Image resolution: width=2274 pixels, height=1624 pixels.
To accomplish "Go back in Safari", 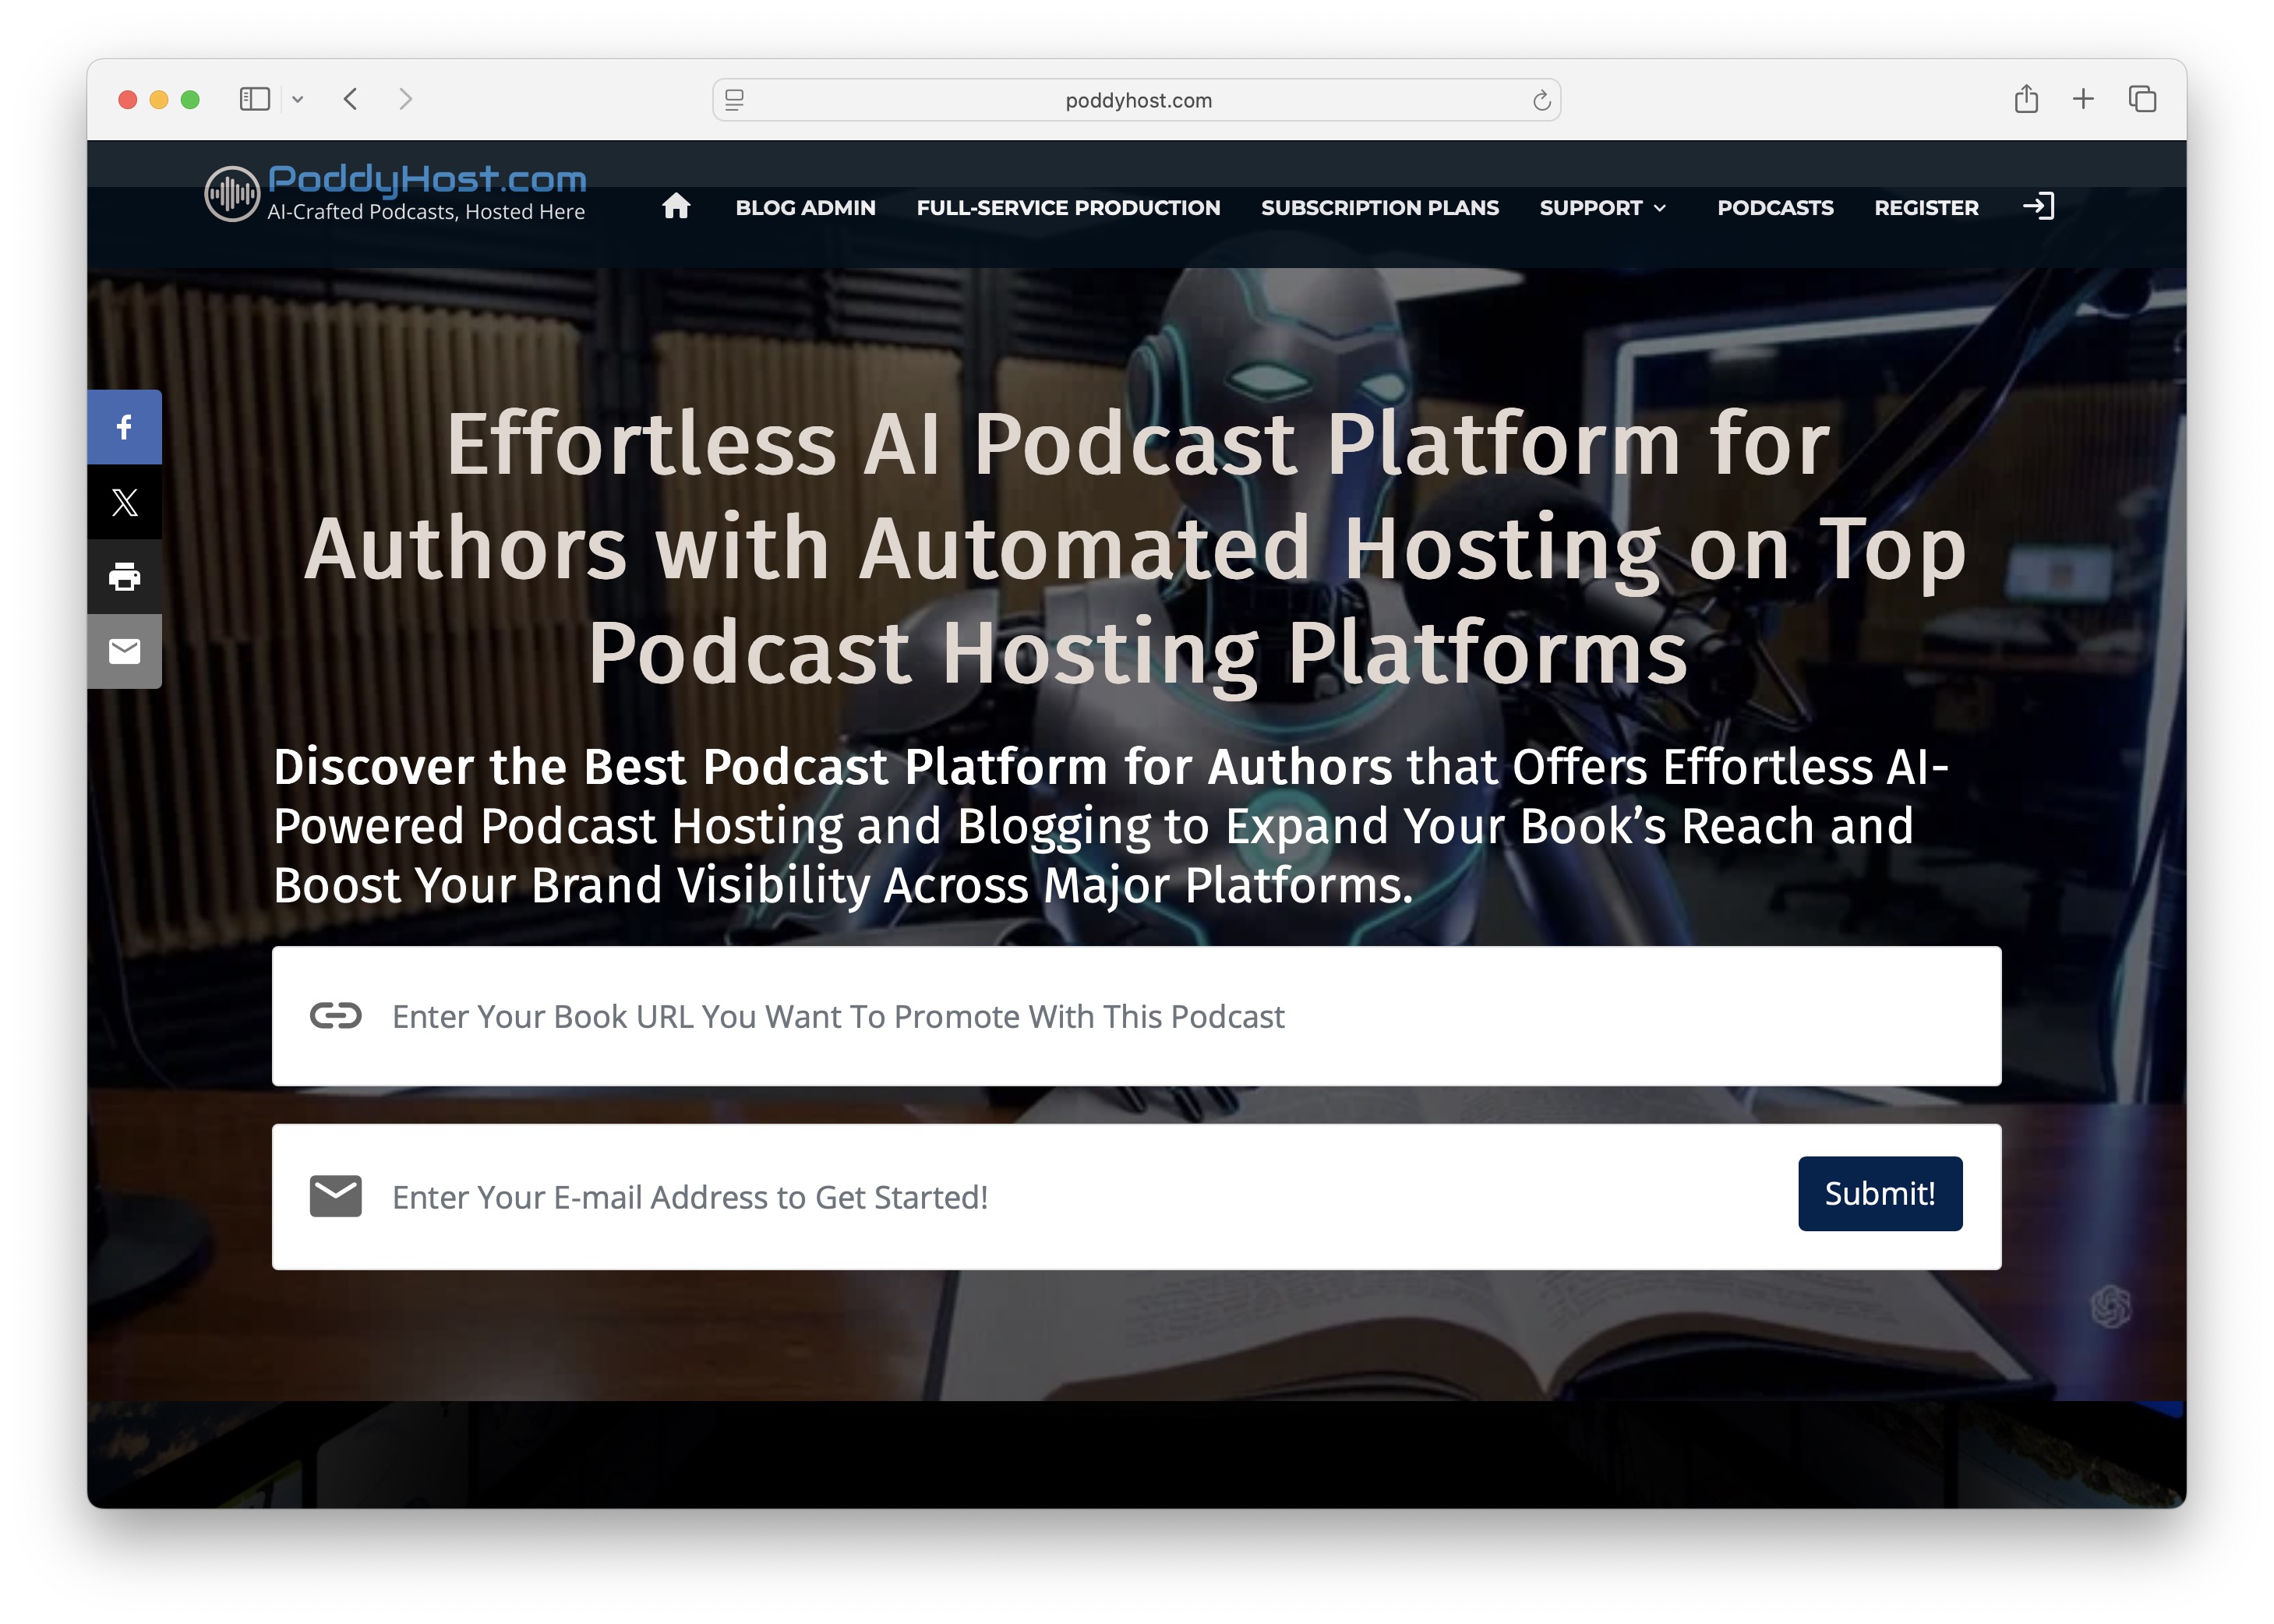I will (350, 99).
